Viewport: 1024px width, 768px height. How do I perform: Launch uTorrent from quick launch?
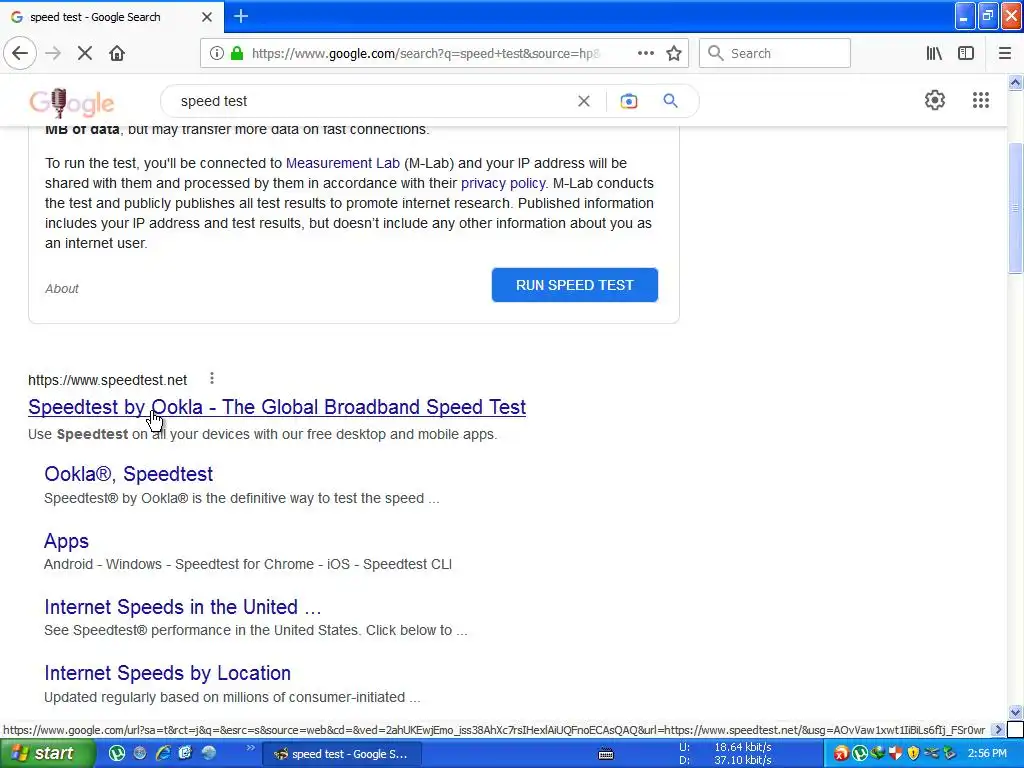(117, 754)
